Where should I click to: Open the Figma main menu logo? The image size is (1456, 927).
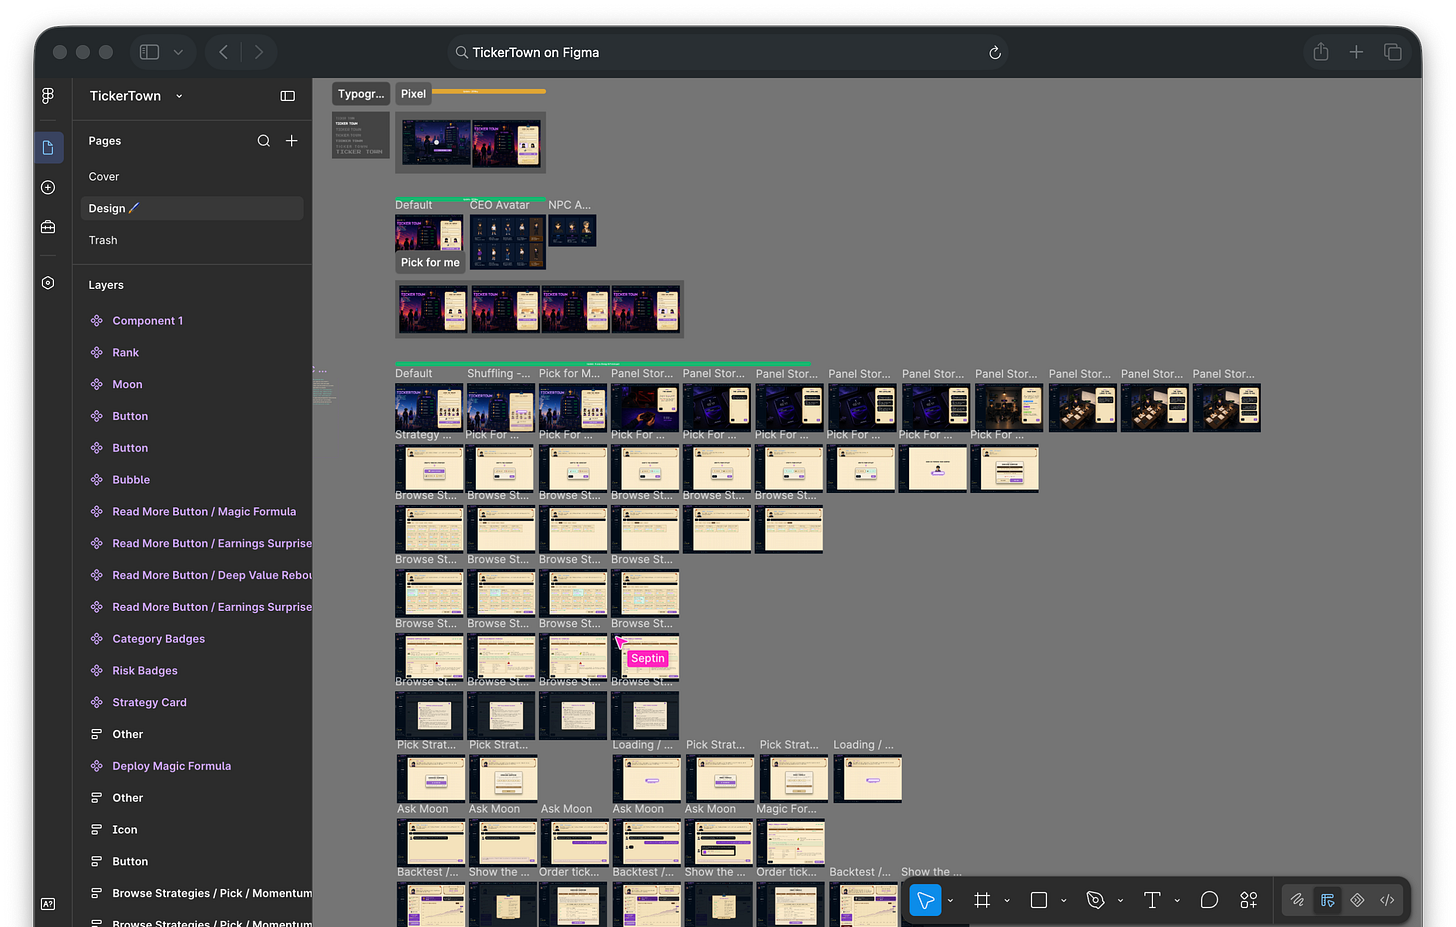48,96
